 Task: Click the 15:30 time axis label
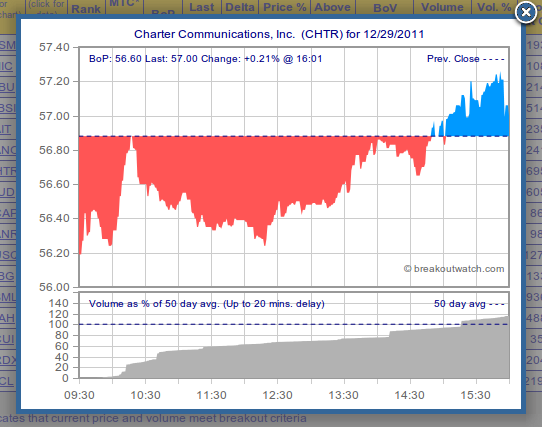click(475, 395)
